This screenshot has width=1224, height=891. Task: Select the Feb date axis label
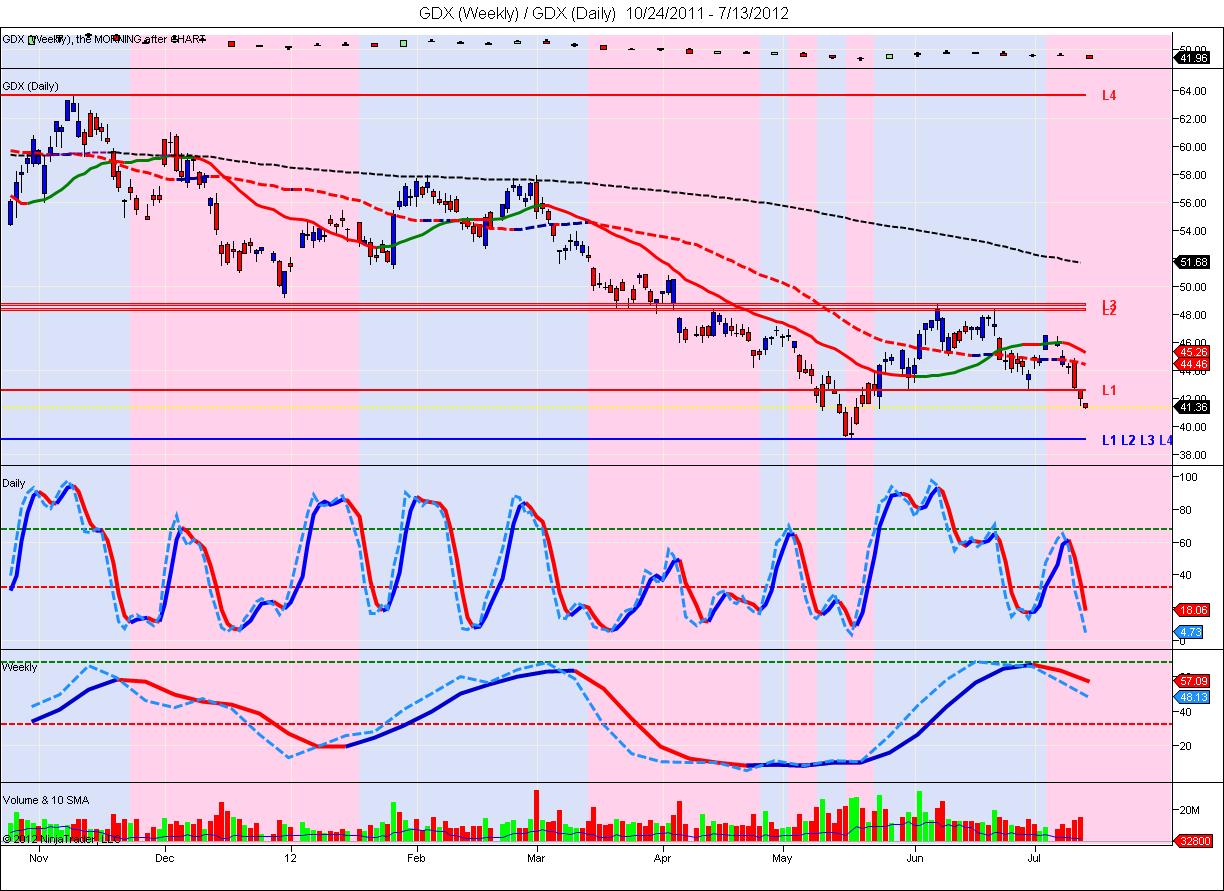pyautogui.click(x=416, y=858)
